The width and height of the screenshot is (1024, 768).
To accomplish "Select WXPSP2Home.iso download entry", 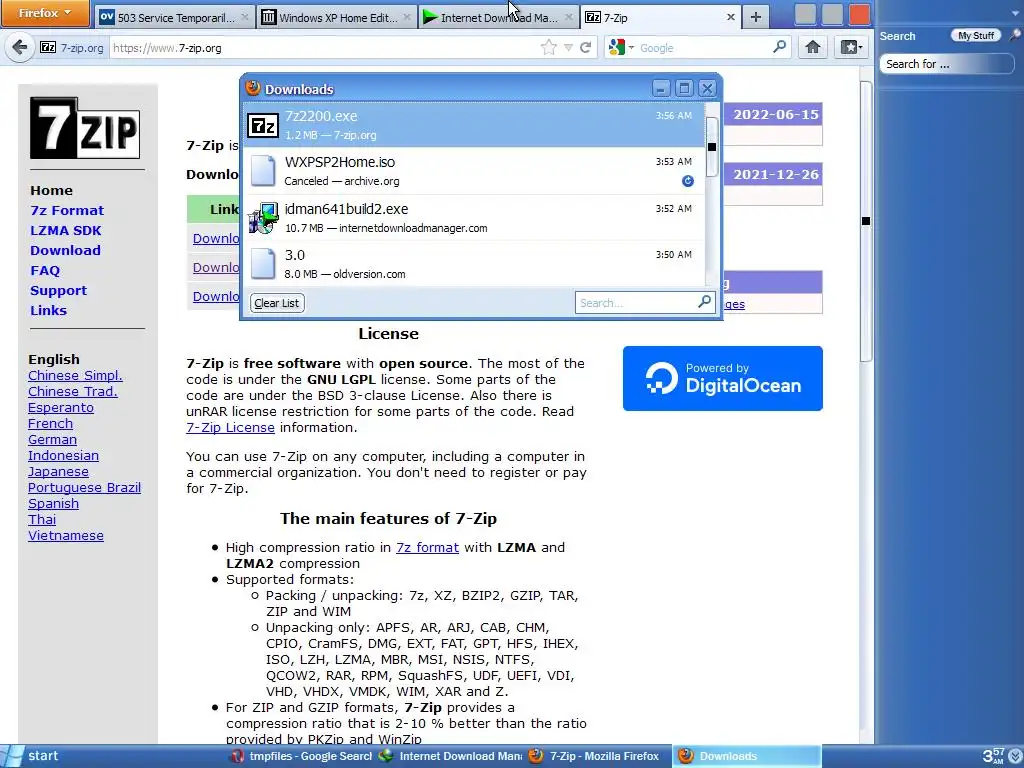I will [475, 171].
